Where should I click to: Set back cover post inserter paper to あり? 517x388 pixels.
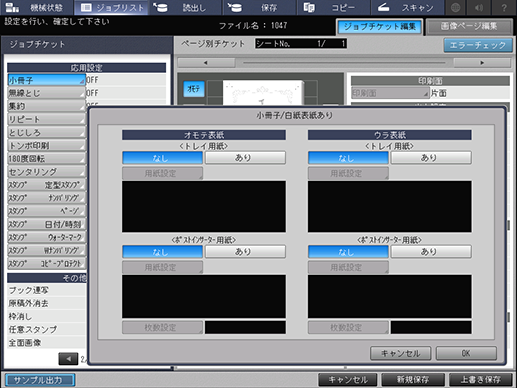[431, 252]
